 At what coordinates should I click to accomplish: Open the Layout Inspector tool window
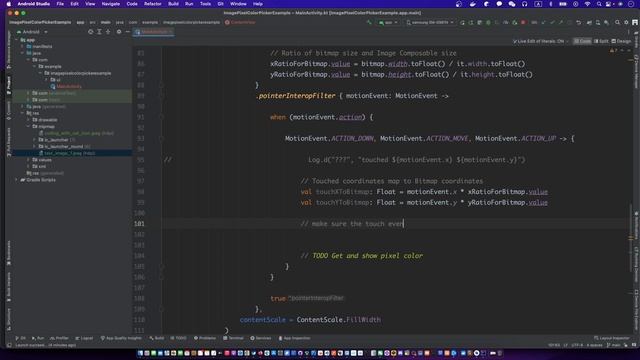tap(611, 338)
